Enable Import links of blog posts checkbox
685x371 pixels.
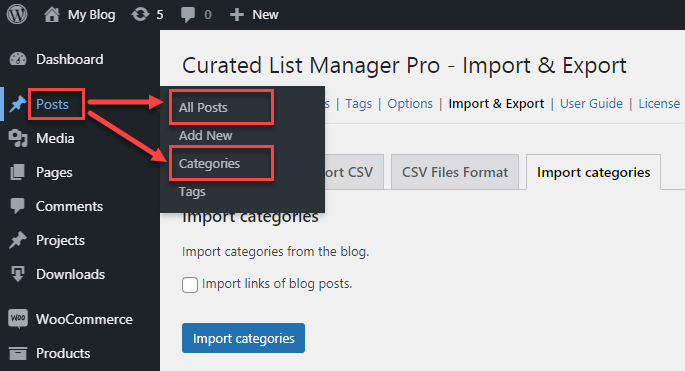tap(190, 285)
